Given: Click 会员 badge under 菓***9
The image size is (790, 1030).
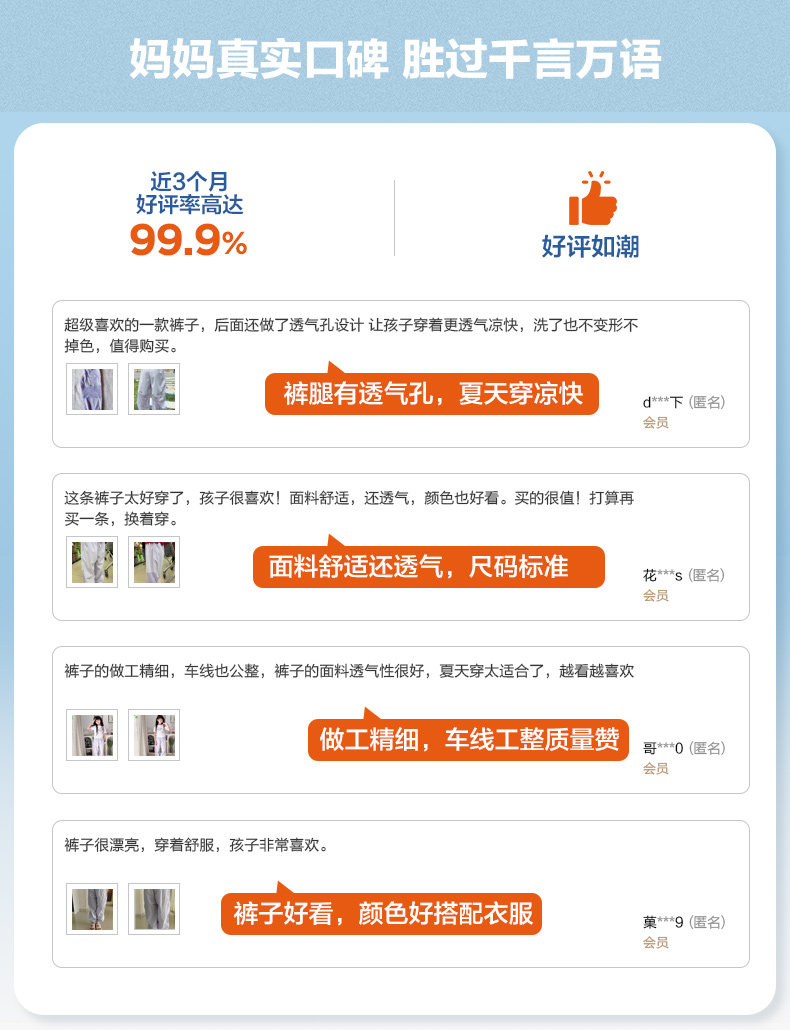Looking at the screenshot, I should [x=655, y=942].
